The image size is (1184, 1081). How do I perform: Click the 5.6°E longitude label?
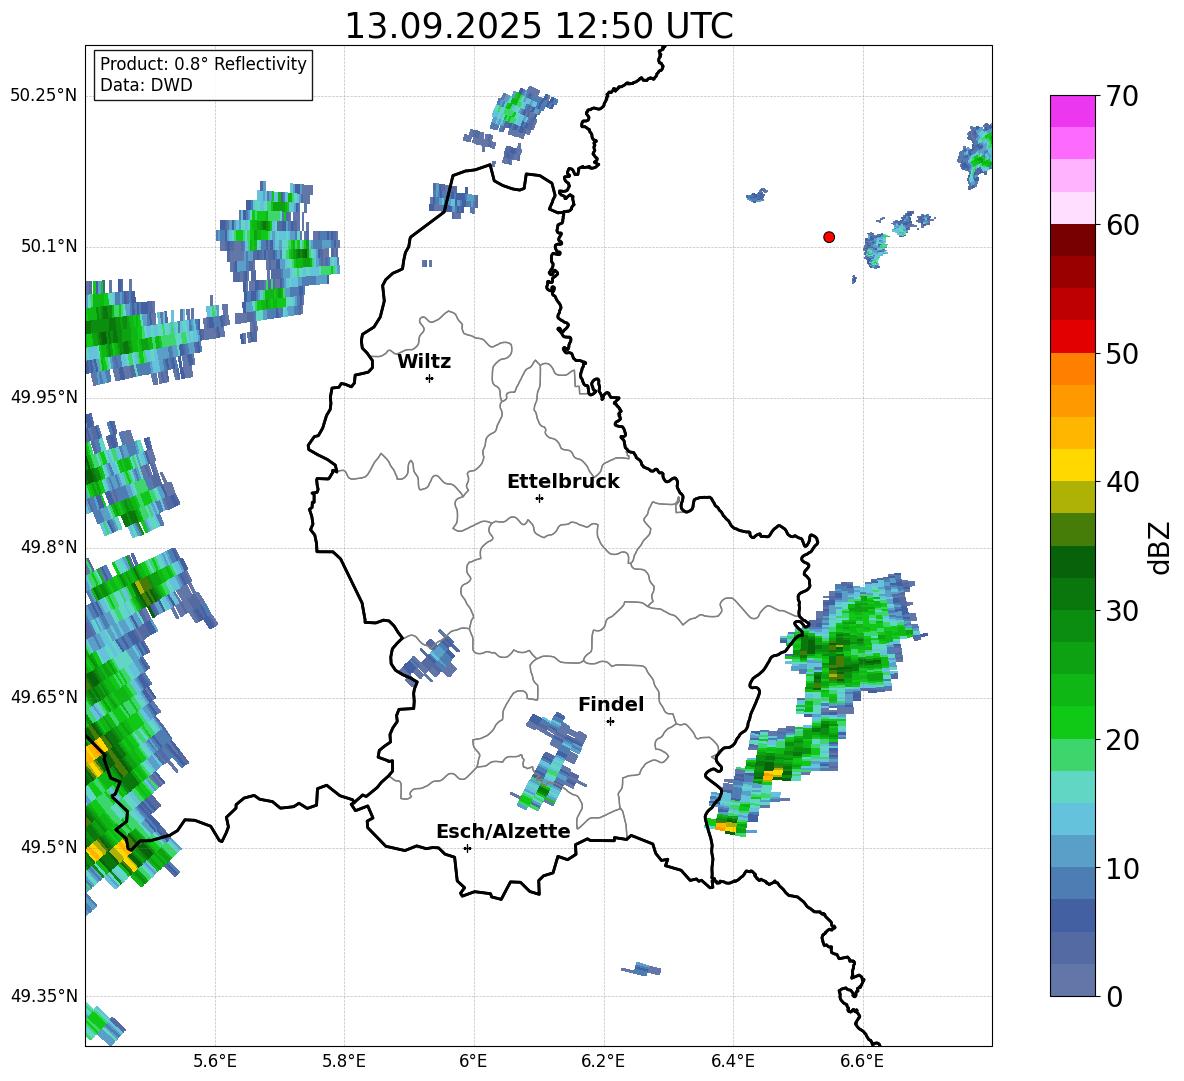[215, 1061]
